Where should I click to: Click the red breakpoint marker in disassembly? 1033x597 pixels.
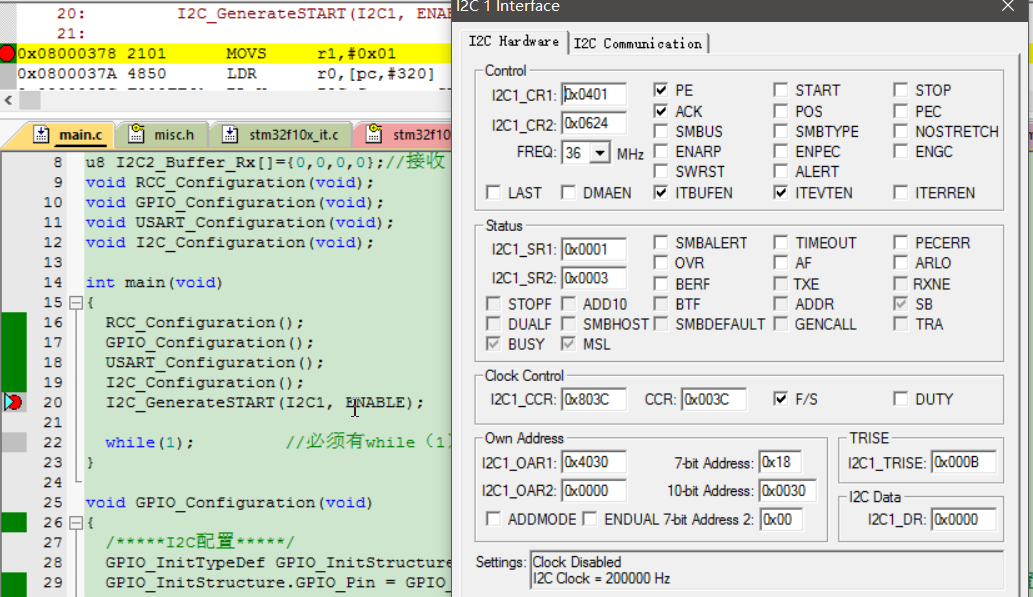tap(7, 53)
